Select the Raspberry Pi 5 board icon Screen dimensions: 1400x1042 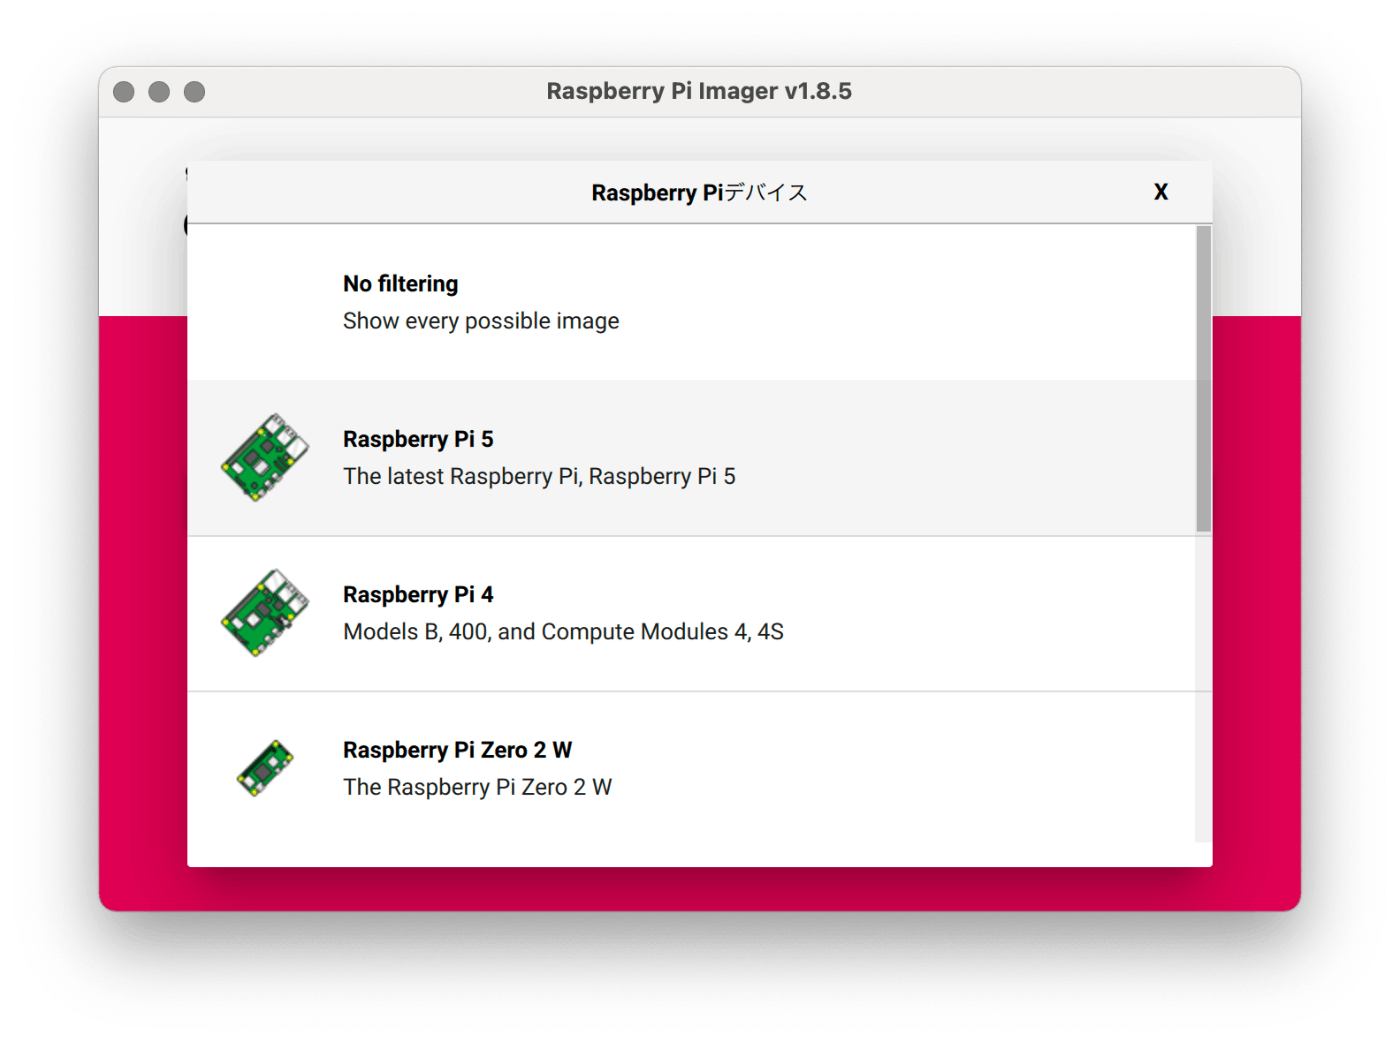tap(265, 458)
